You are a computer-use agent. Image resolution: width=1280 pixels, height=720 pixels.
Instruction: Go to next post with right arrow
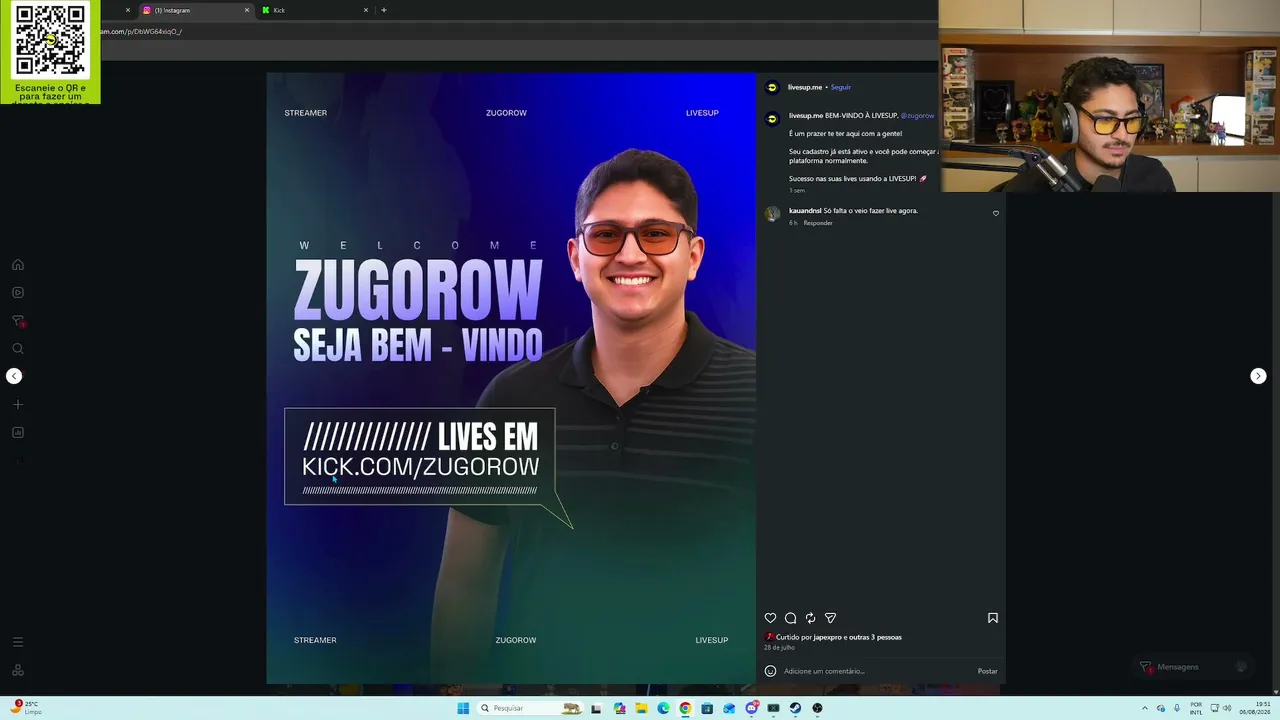point(1258,376)
